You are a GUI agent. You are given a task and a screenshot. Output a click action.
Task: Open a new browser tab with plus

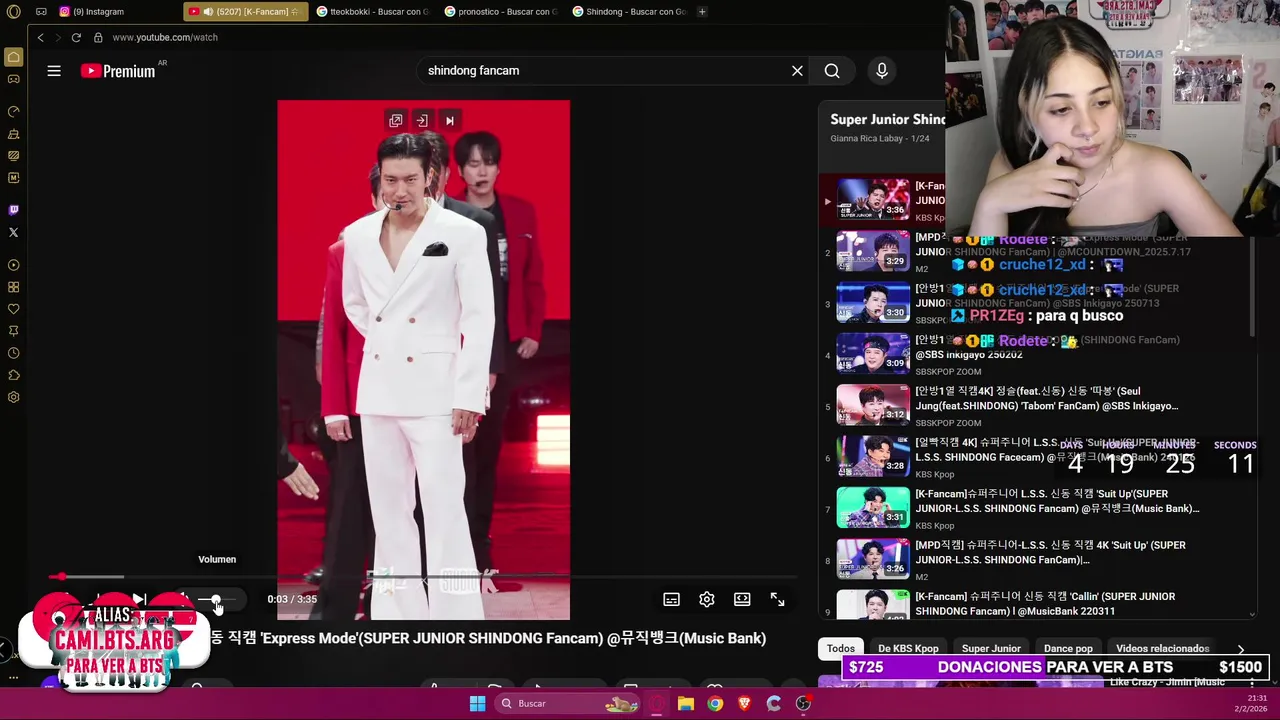pos(702,12)
